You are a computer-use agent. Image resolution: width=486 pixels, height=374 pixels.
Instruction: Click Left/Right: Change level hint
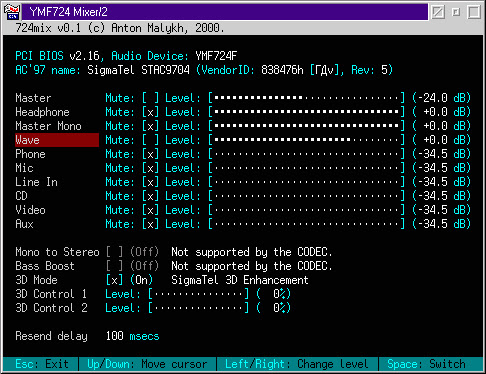[297, 364]
